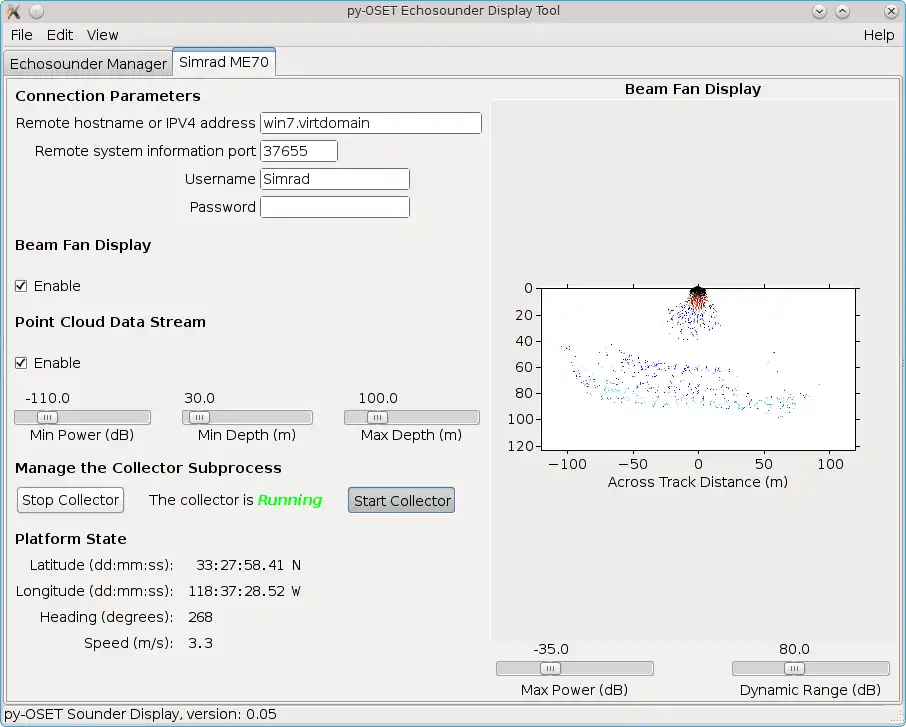The width and height of the screenshot is (906, 727).
Task: Toggle the Point Cloud Data Stream Enable checkbox
Action: [21, 363]
